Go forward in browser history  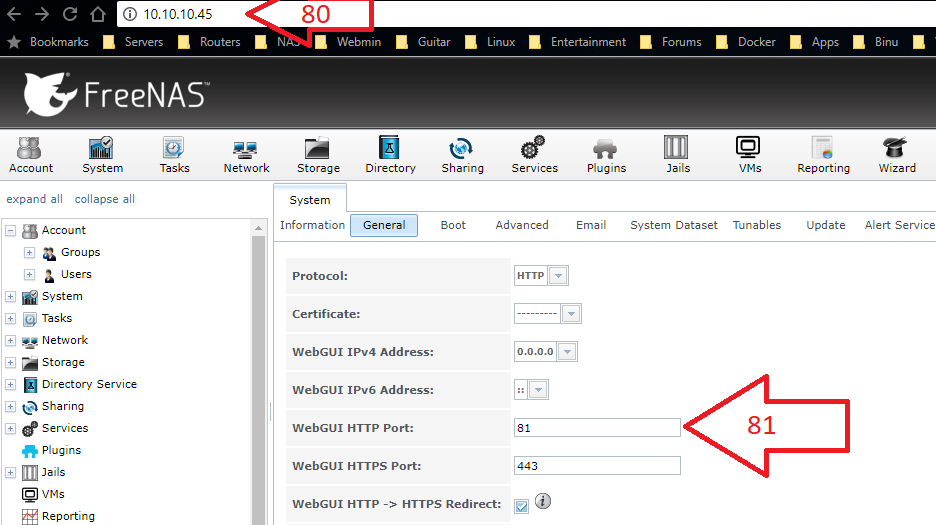coord(42,14)
